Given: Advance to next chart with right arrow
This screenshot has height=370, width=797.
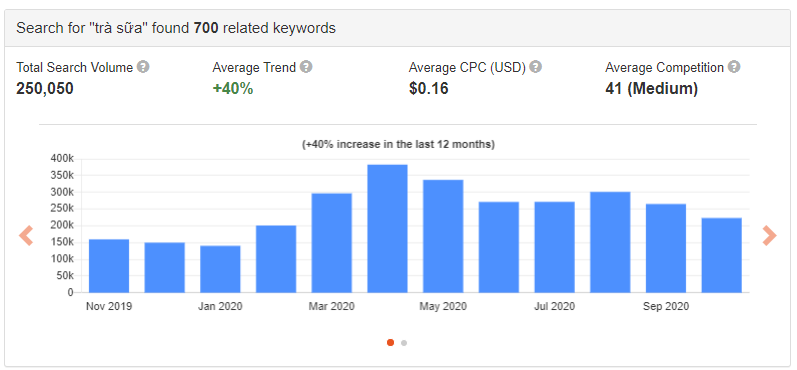Looking at the screenshot, I should coord(770,236).
